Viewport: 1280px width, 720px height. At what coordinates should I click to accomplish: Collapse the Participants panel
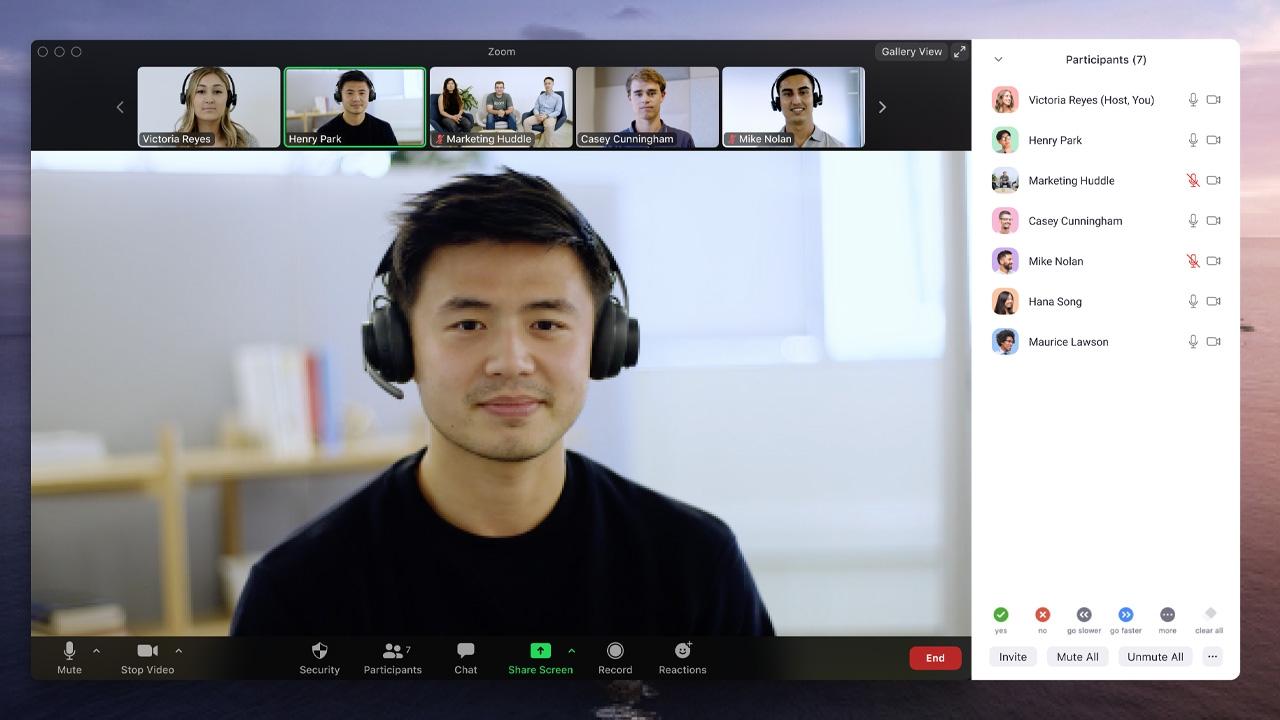coord(998,59)
